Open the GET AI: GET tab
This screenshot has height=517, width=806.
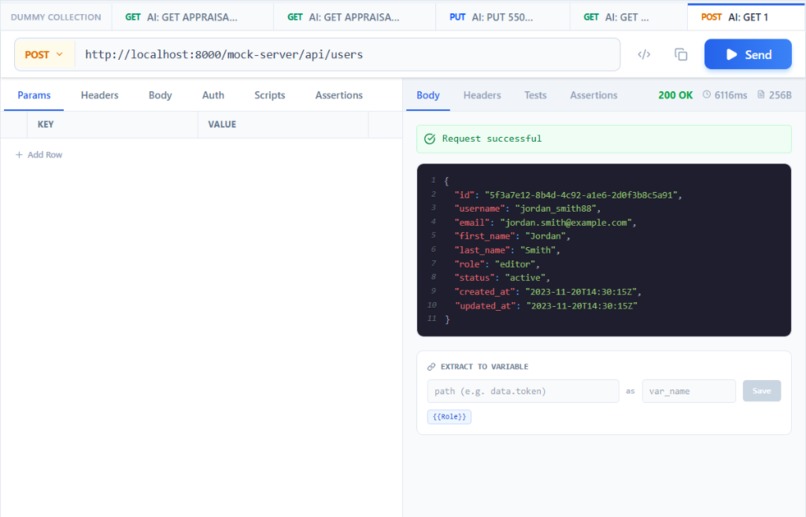[628, 17]
